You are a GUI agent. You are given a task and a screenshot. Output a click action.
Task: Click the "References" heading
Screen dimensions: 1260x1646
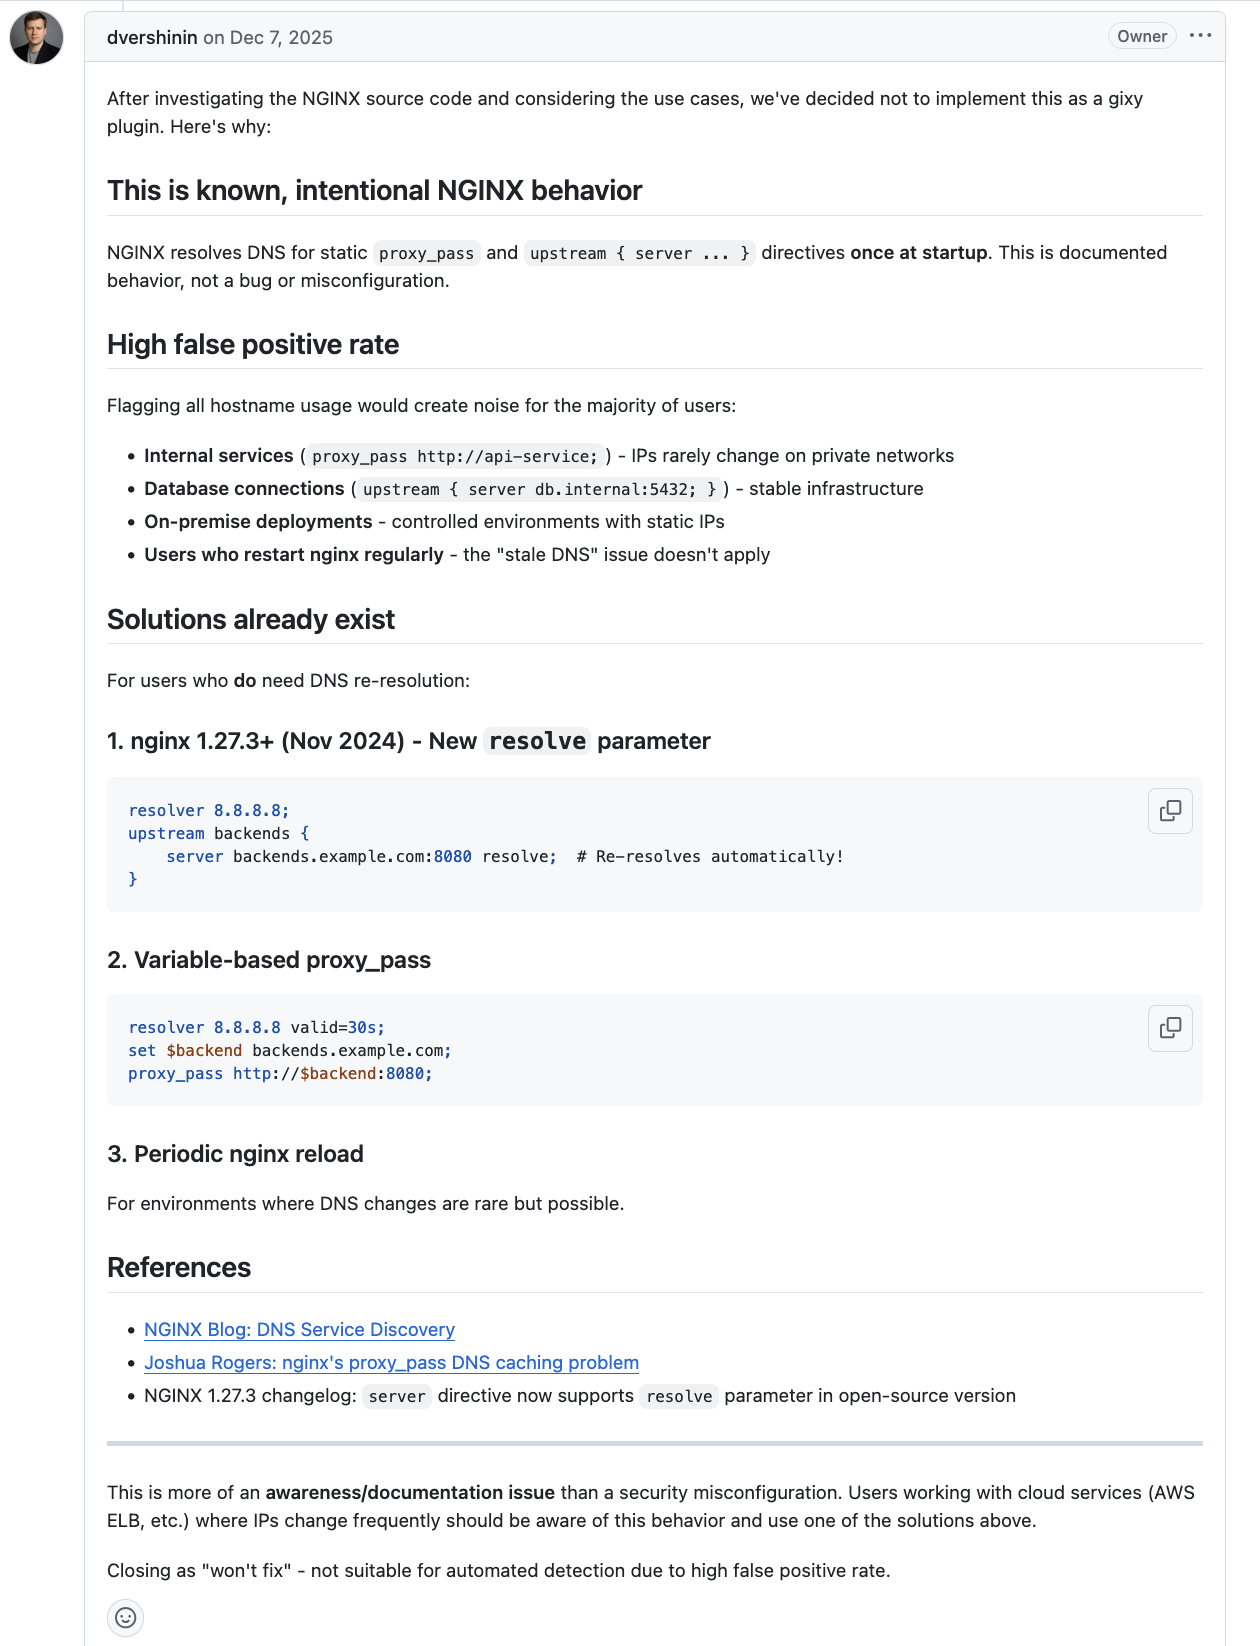pos(179,1268)
